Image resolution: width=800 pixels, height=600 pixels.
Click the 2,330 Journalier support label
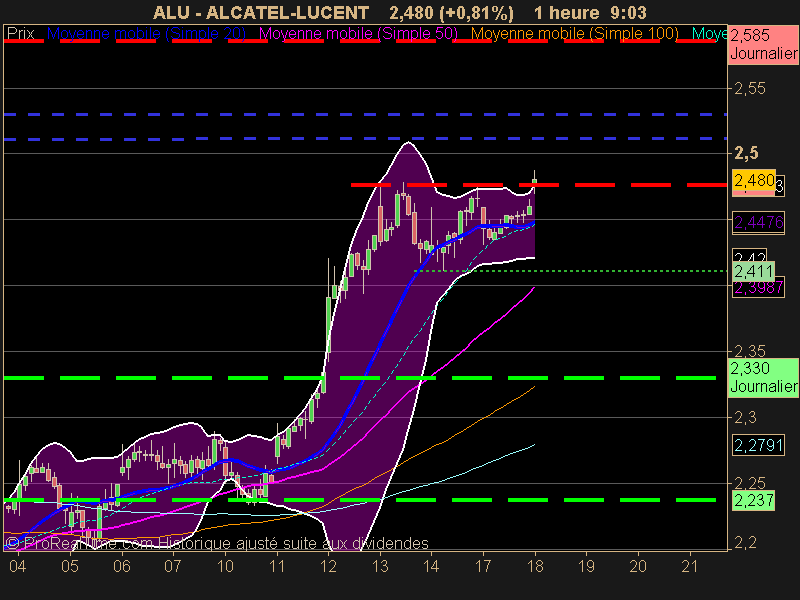click(763, 377)
